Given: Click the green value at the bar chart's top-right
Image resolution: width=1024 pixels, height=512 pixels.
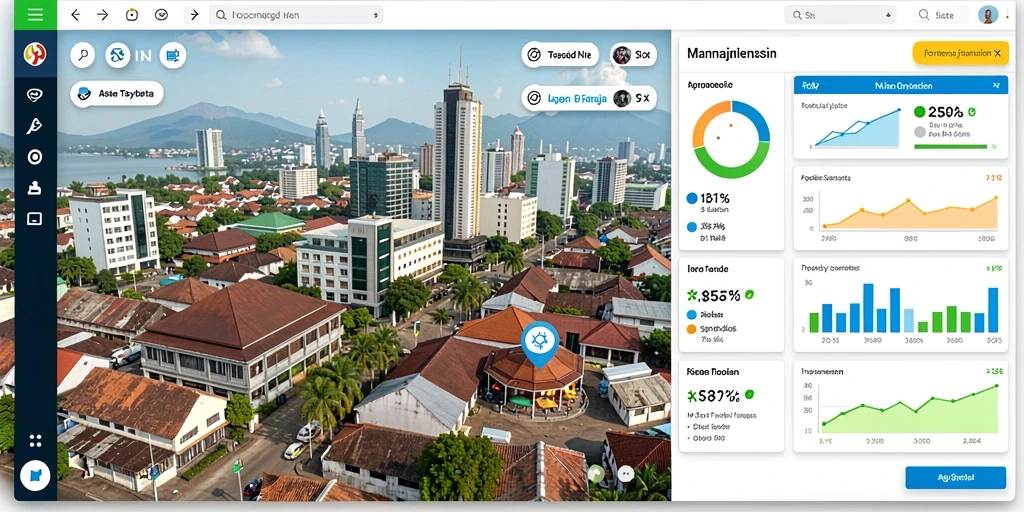Looking at the screenshot, I should point(994,268).
